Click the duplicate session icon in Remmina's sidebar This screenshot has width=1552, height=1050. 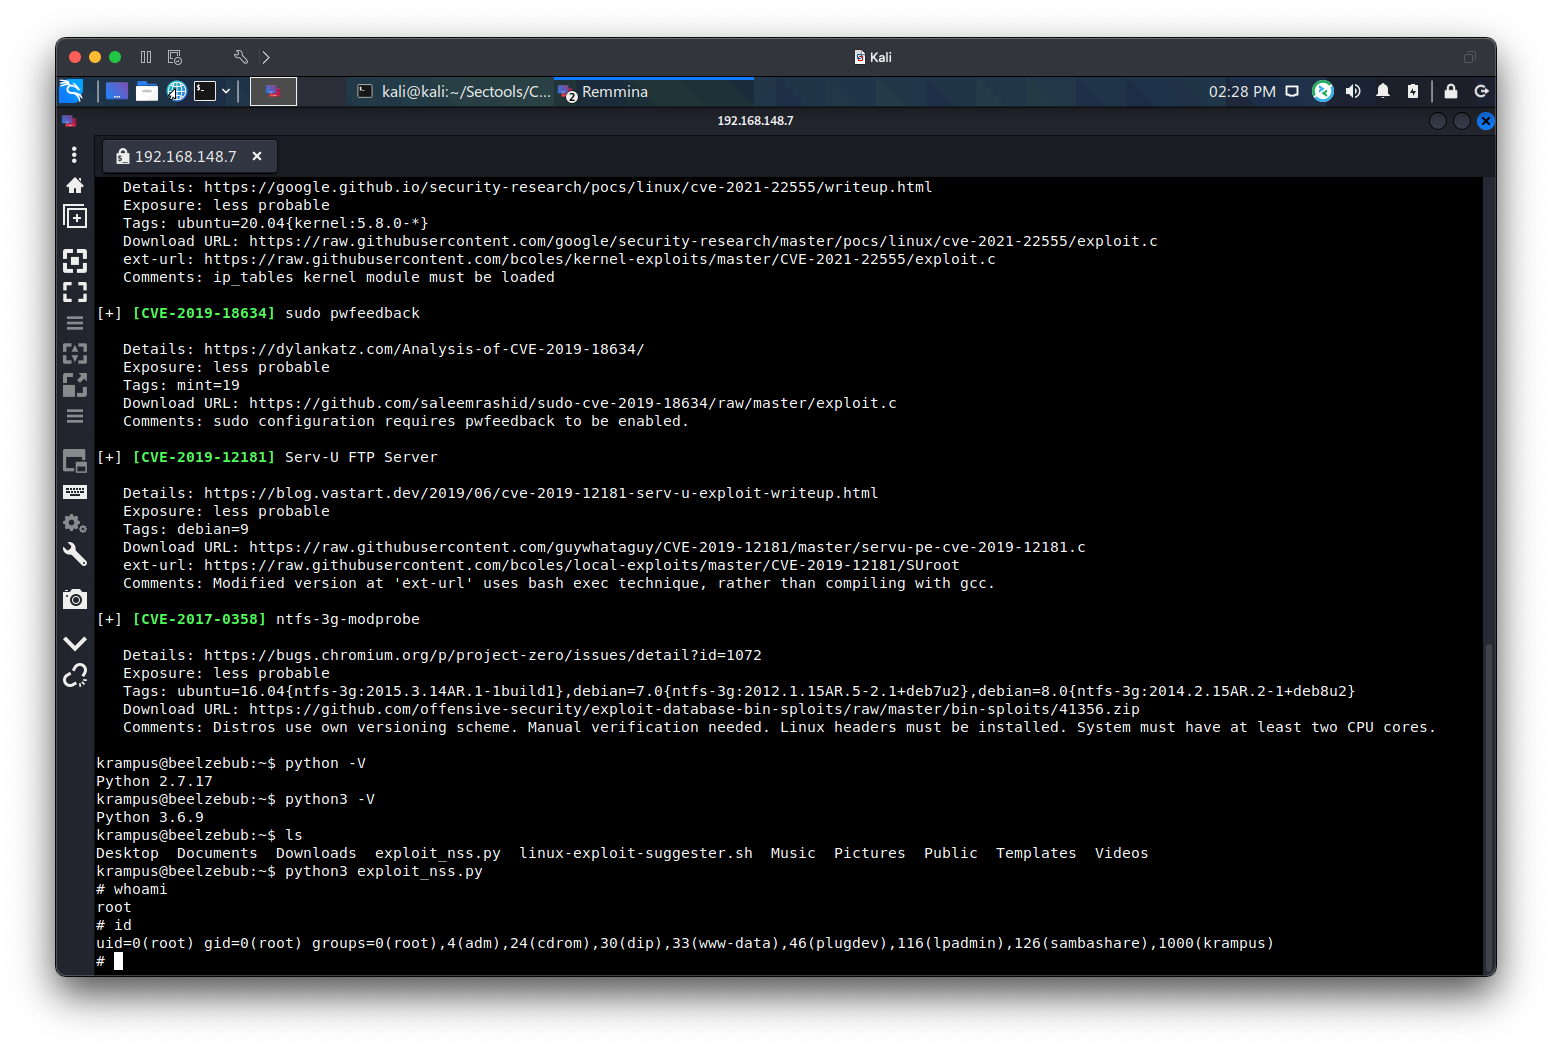pyautogui.click(x=75, y=217)
